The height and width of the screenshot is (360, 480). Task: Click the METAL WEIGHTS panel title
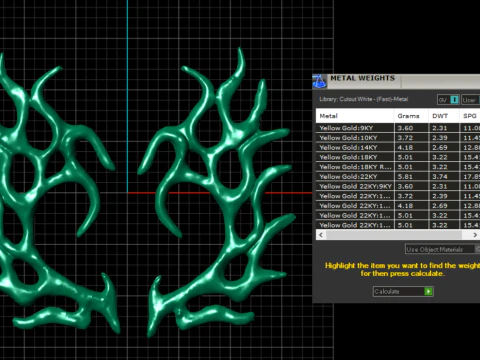point(362,78)
